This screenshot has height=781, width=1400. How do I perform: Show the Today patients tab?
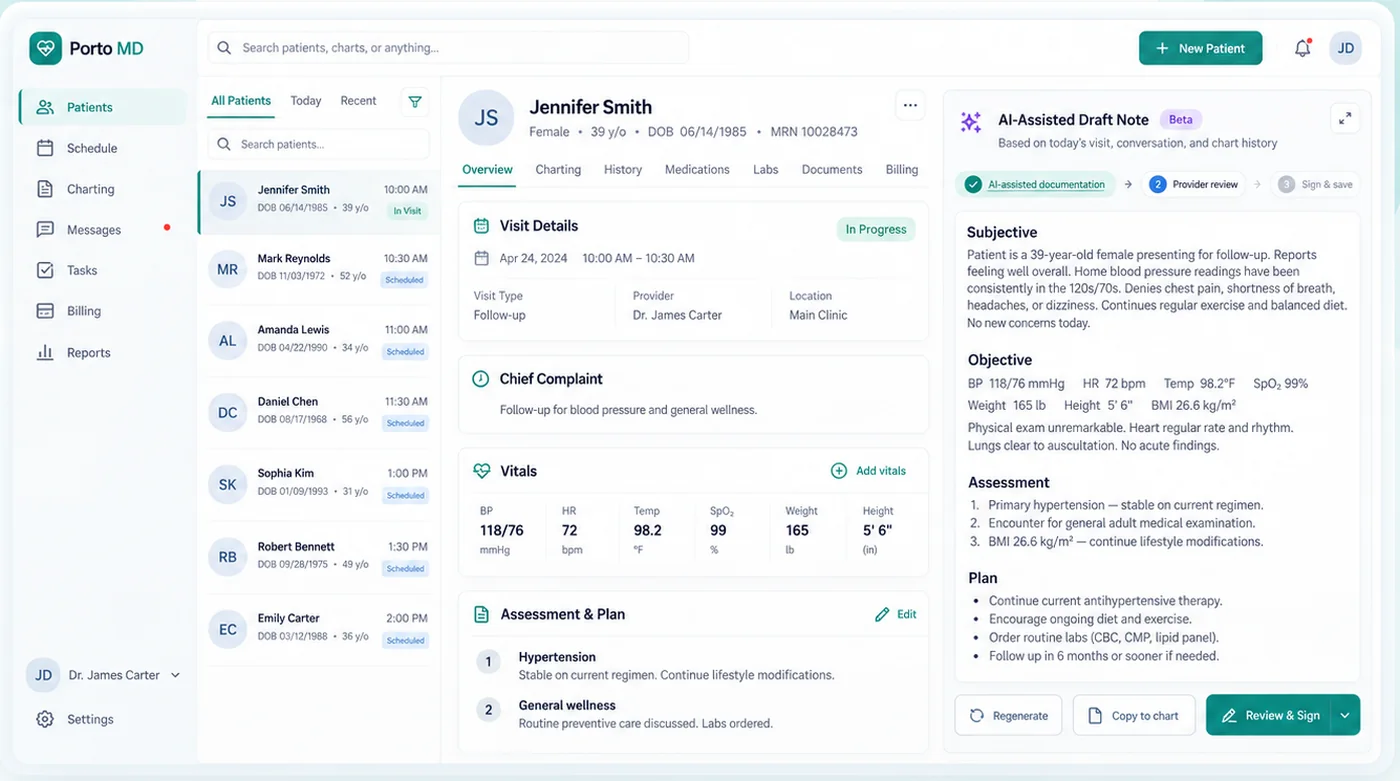[306, 101]
